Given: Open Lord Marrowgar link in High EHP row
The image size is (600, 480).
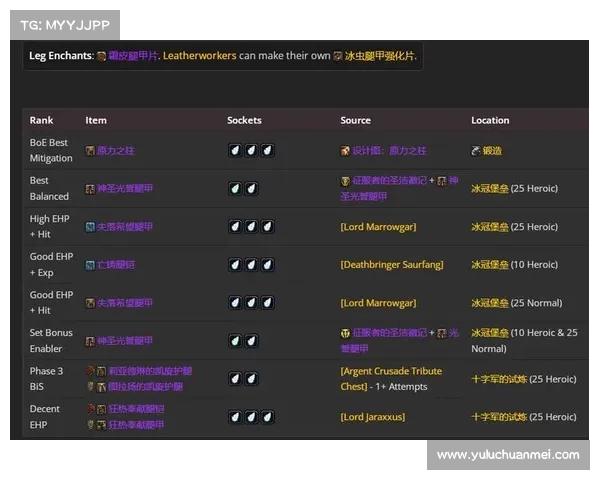Looking at the screenshot, I should tap(378, 227).
